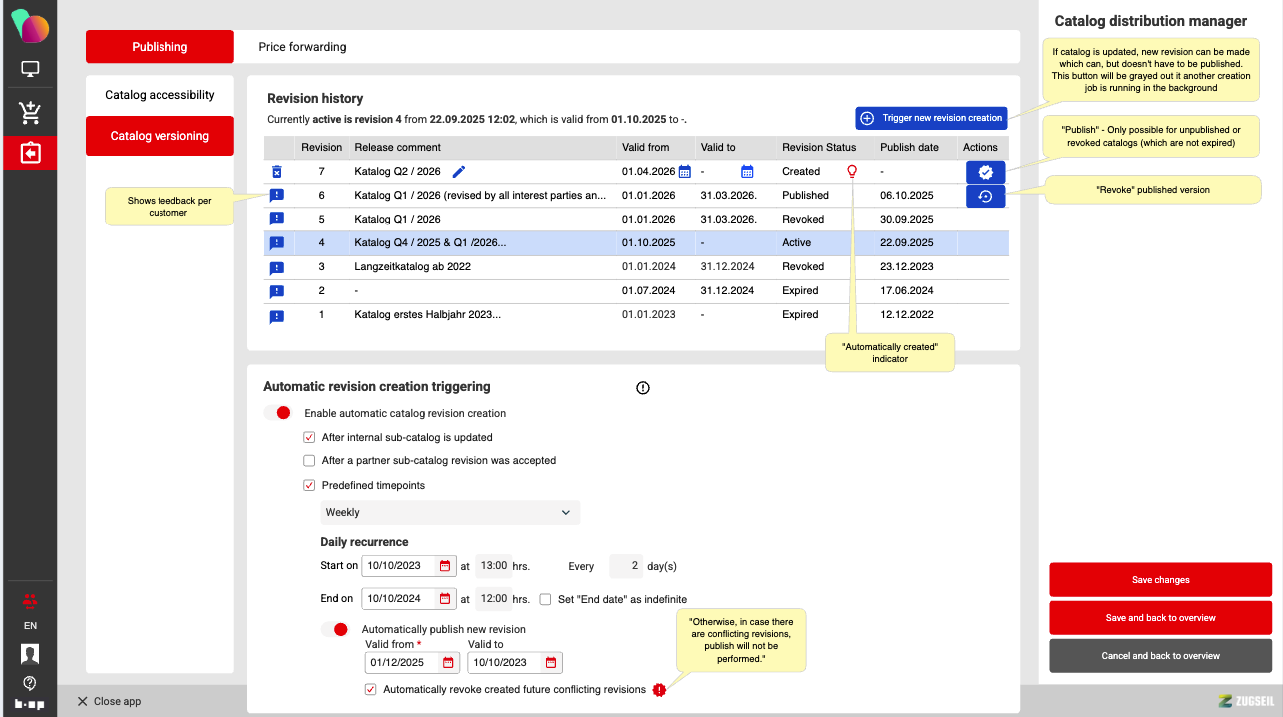Click the Save changes button
This screenshot has width=1283, height=717.
tap(1160, 580)
